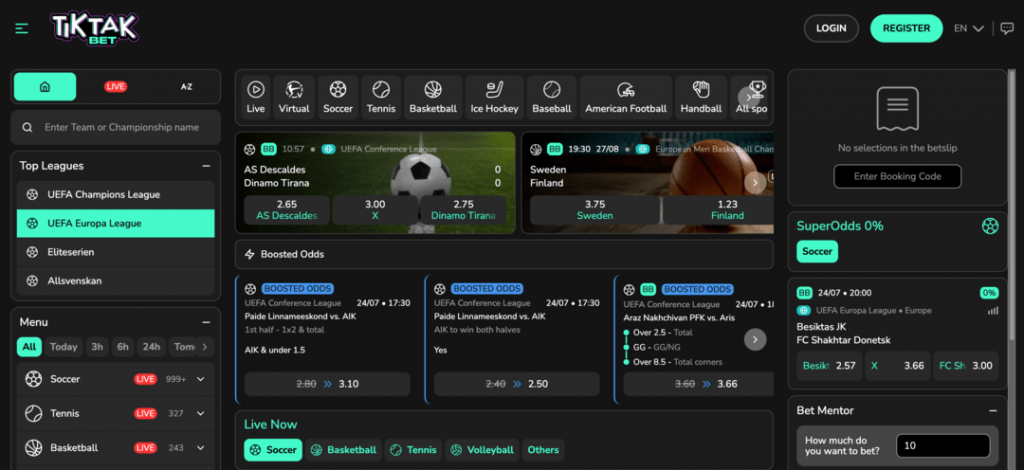Collapse the Top Leagues section
Viewport: 1024px width, 470px height.
pyautogui.click(x=206, y=166)
